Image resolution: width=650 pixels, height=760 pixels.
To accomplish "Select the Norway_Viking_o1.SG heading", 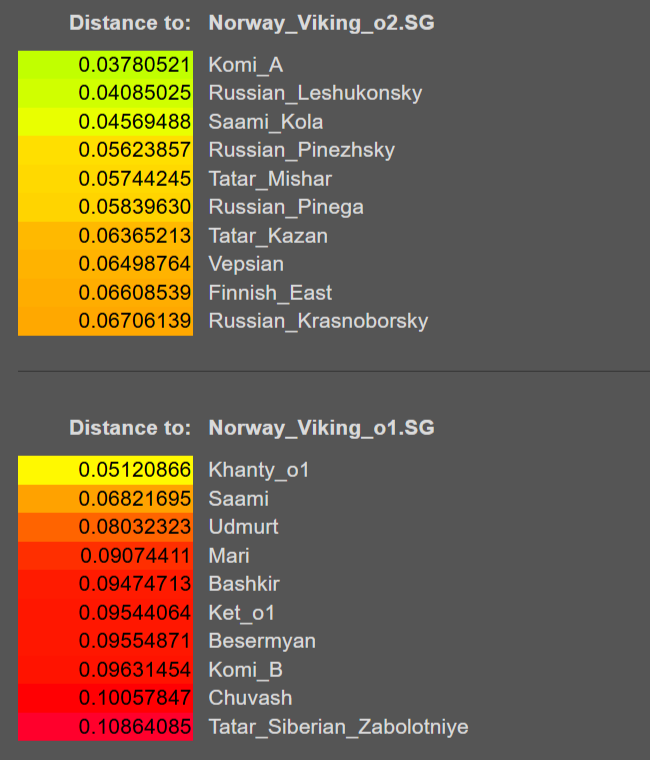I will pyautogui.click(x=321, y=428).
